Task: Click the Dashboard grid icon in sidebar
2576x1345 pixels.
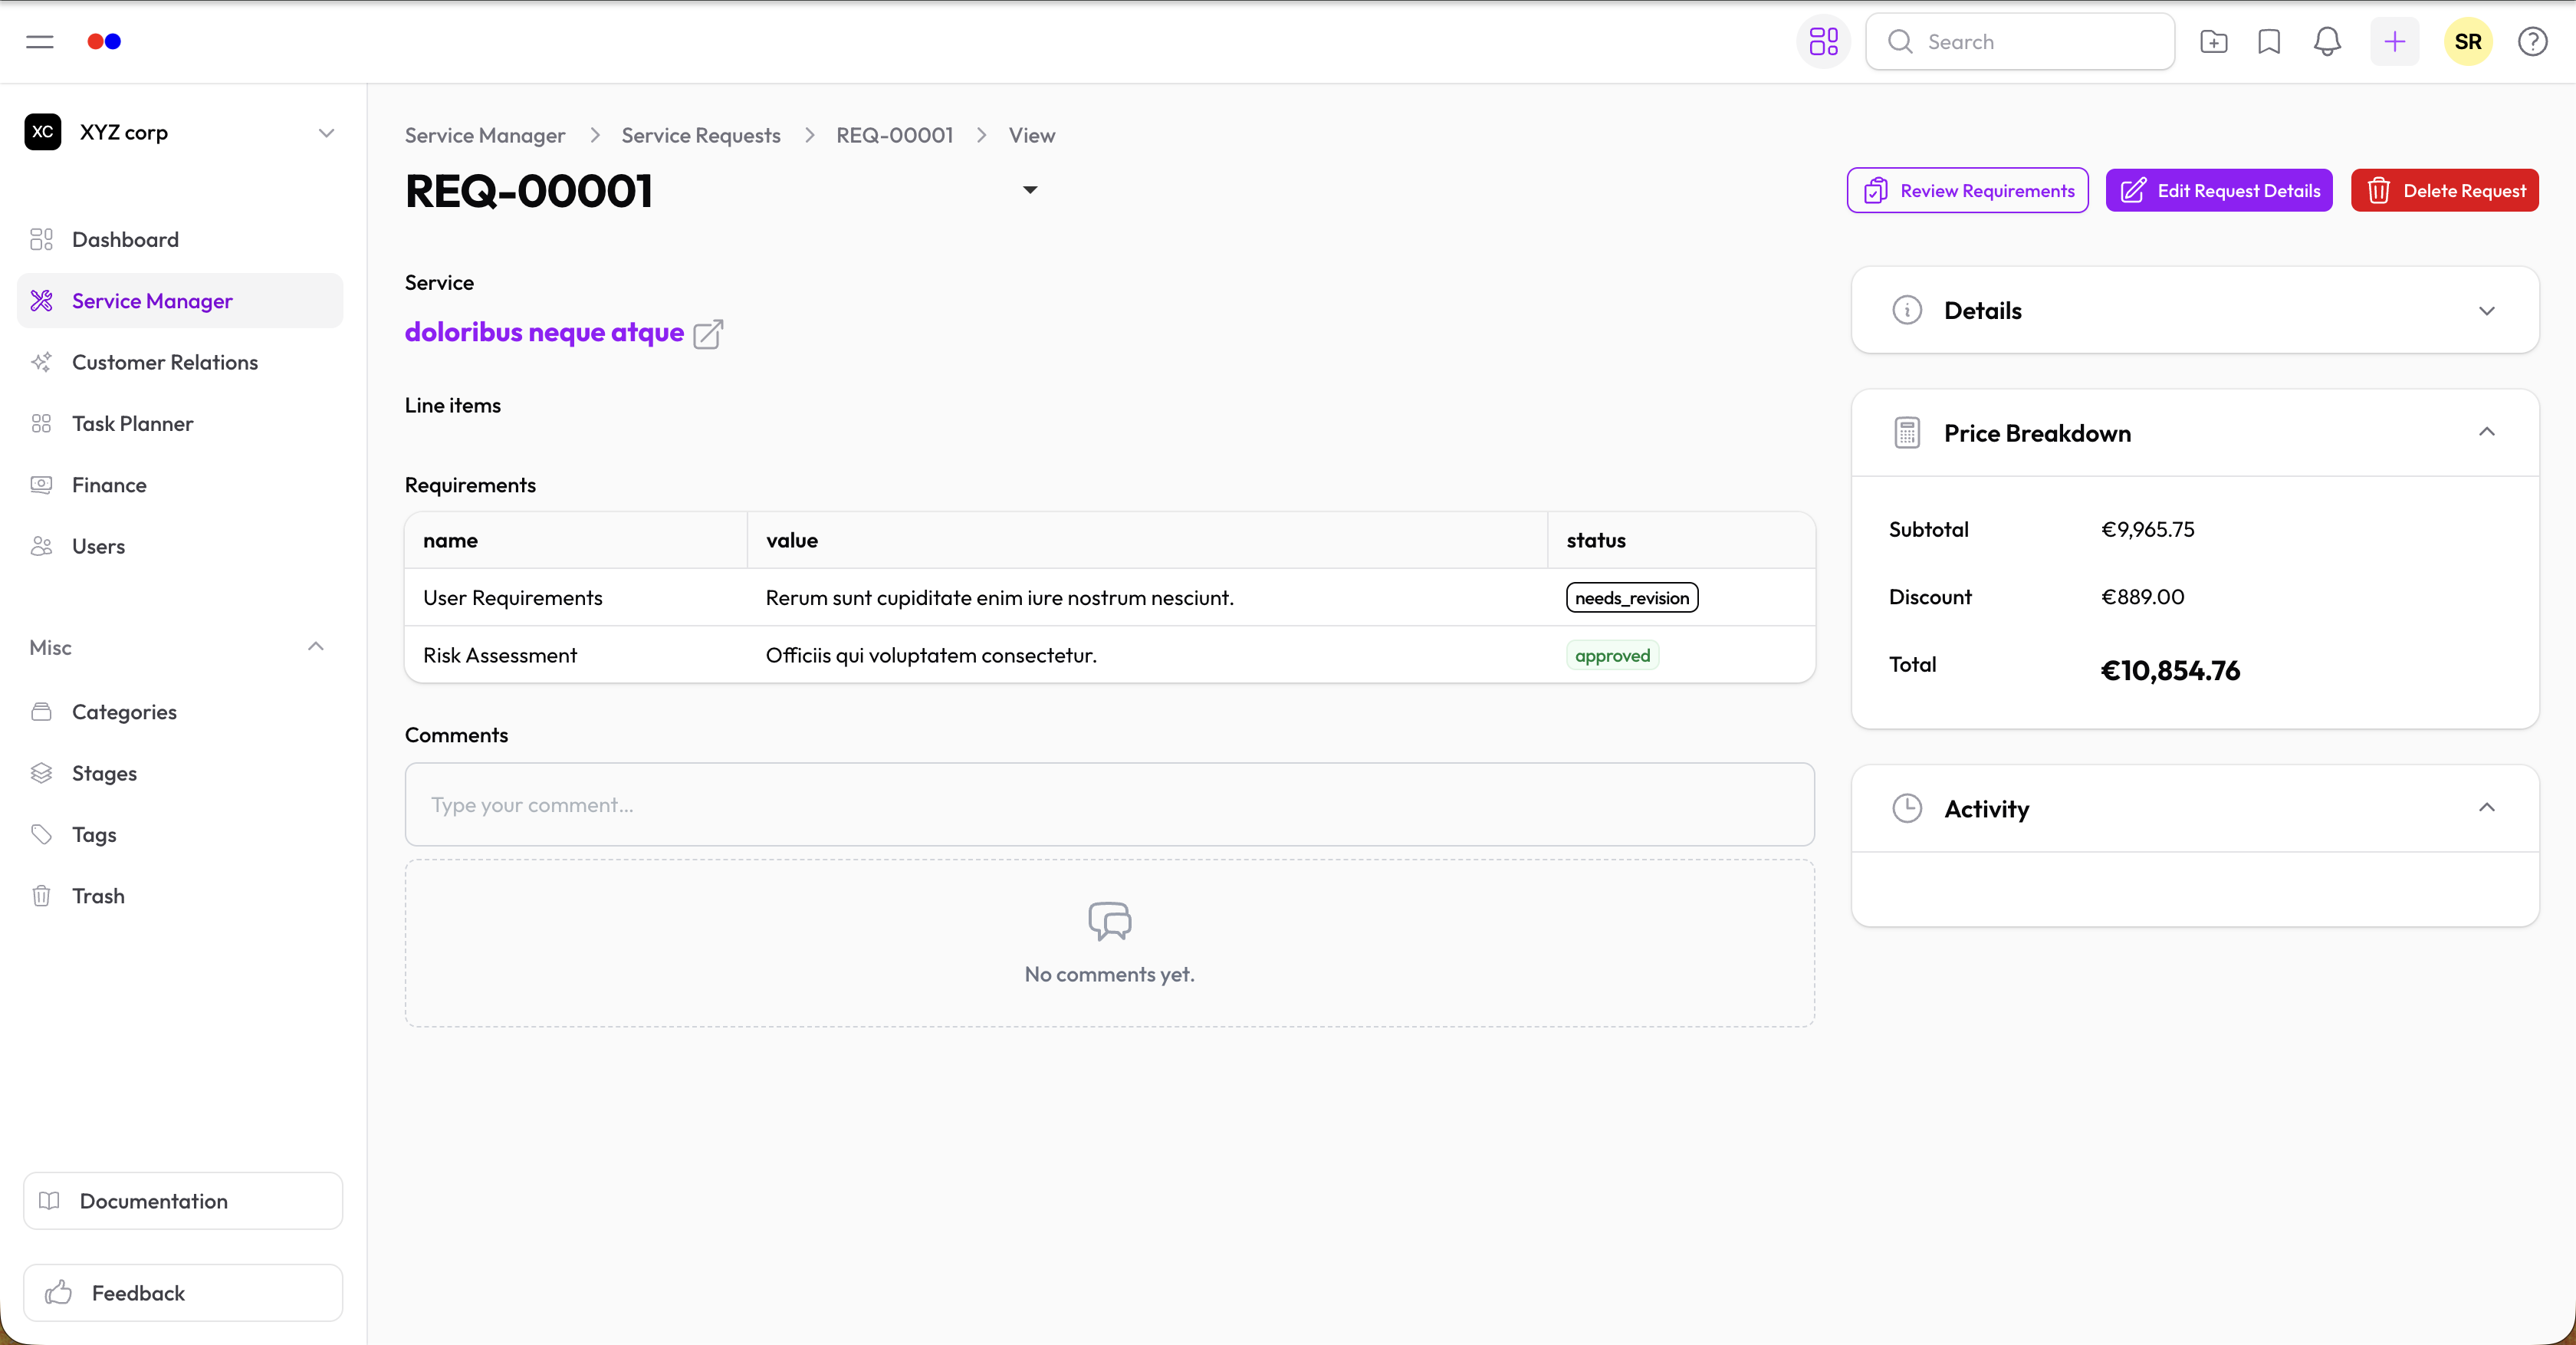Action: coord(41,239)
